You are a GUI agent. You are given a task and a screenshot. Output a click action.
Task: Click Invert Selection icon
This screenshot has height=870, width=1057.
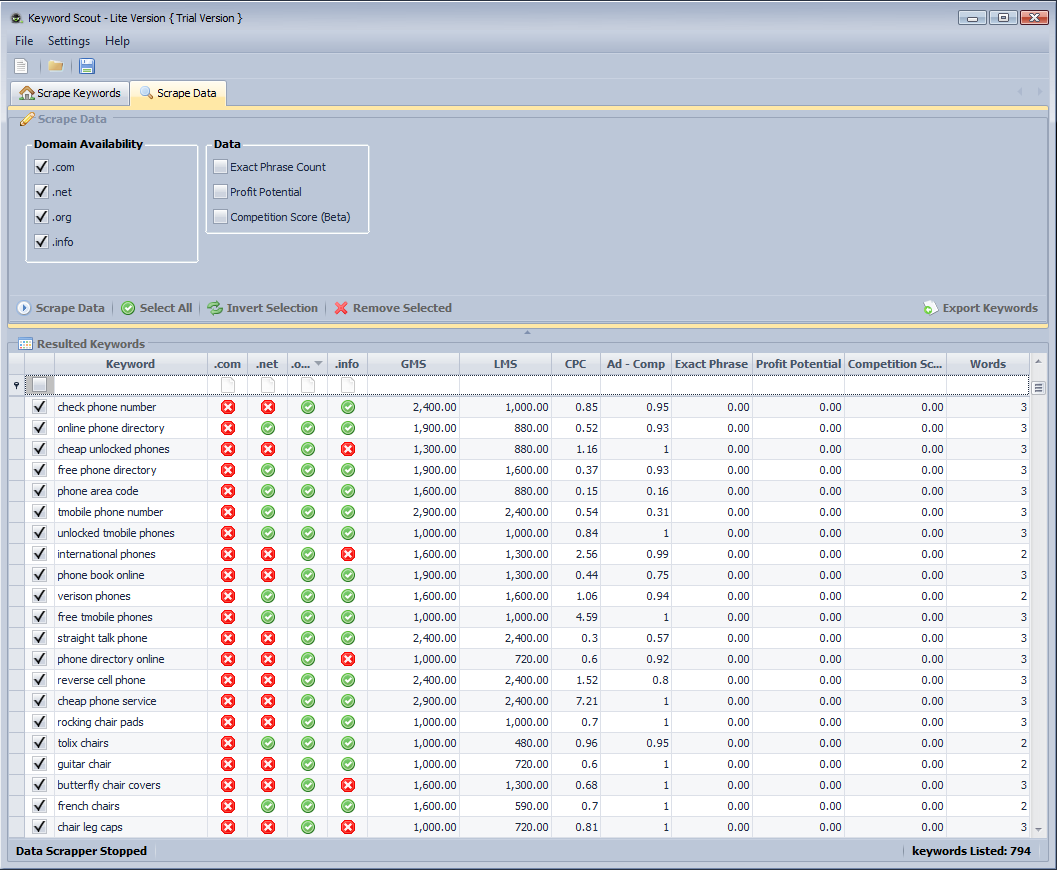click(215, 308)
